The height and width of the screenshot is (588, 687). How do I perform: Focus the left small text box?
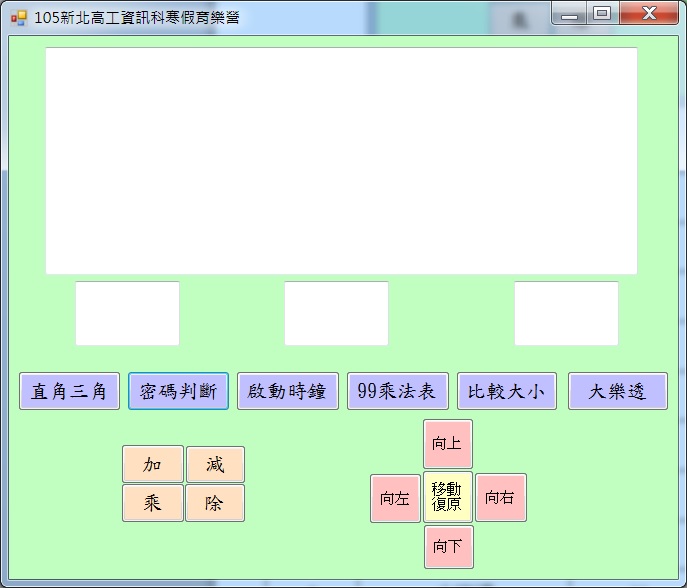point(127,313)
